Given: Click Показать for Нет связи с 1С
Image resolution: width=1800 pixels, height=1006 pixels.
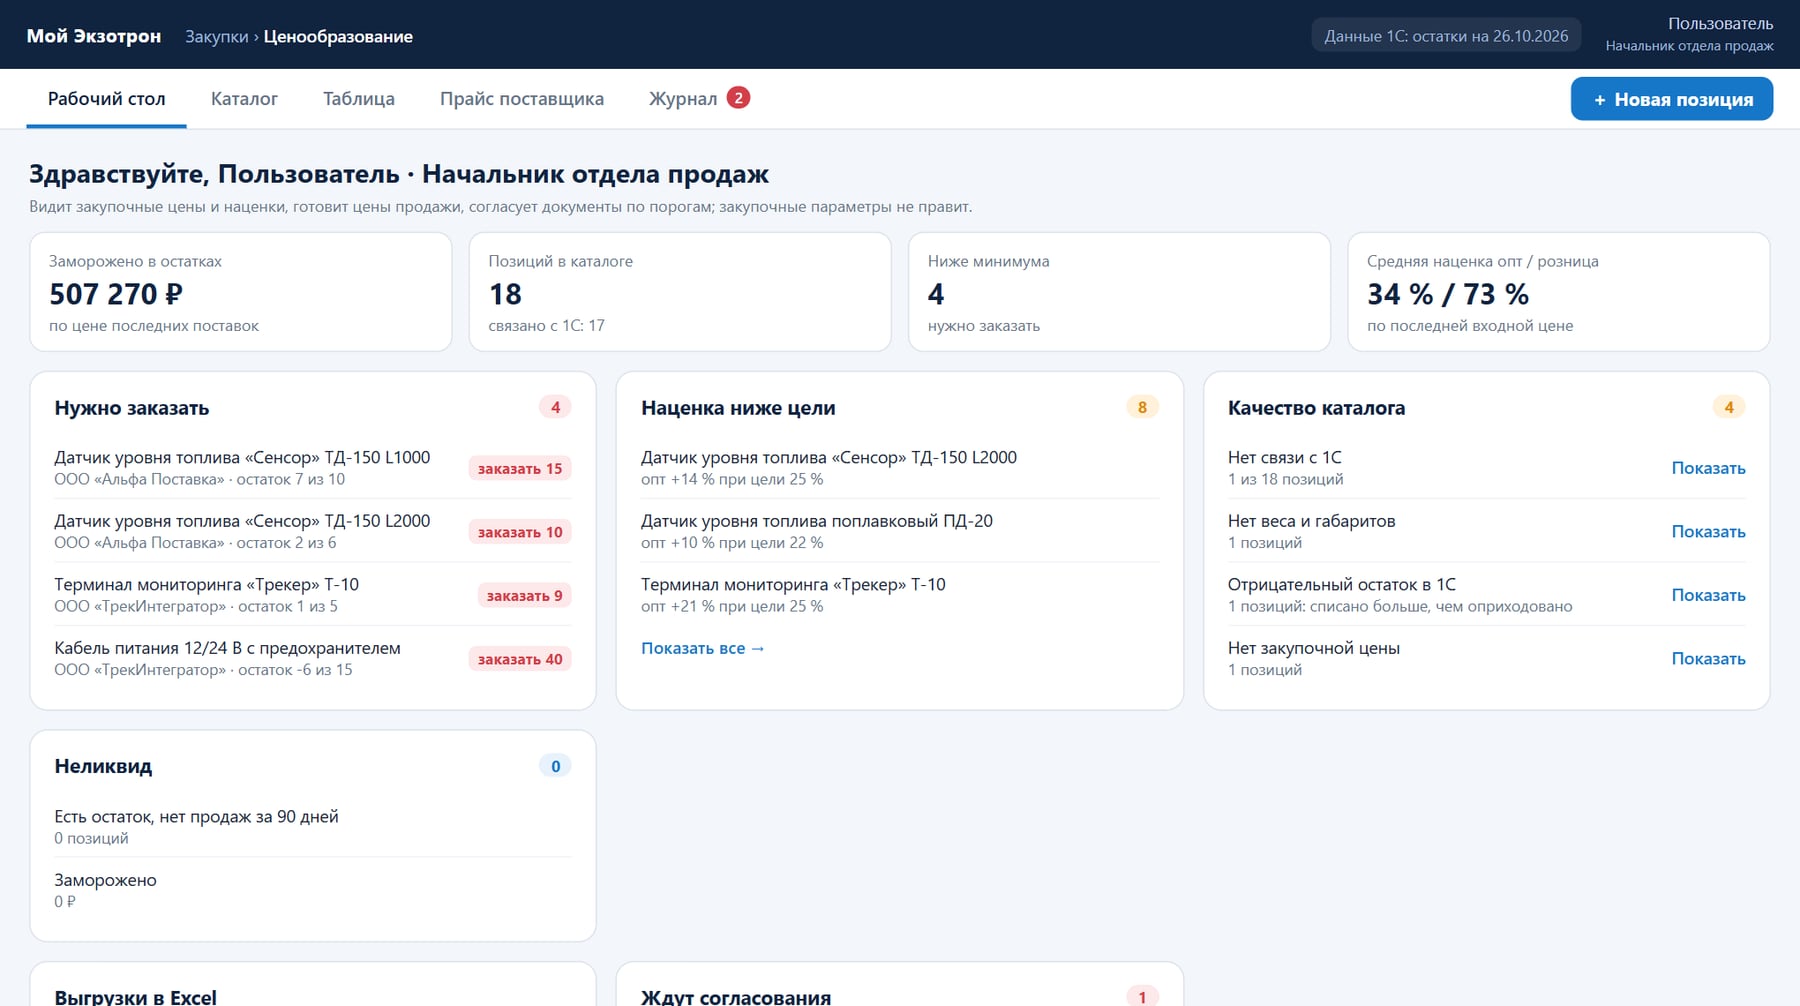Looking at the screenshot, I should [x=1708, y=468].
